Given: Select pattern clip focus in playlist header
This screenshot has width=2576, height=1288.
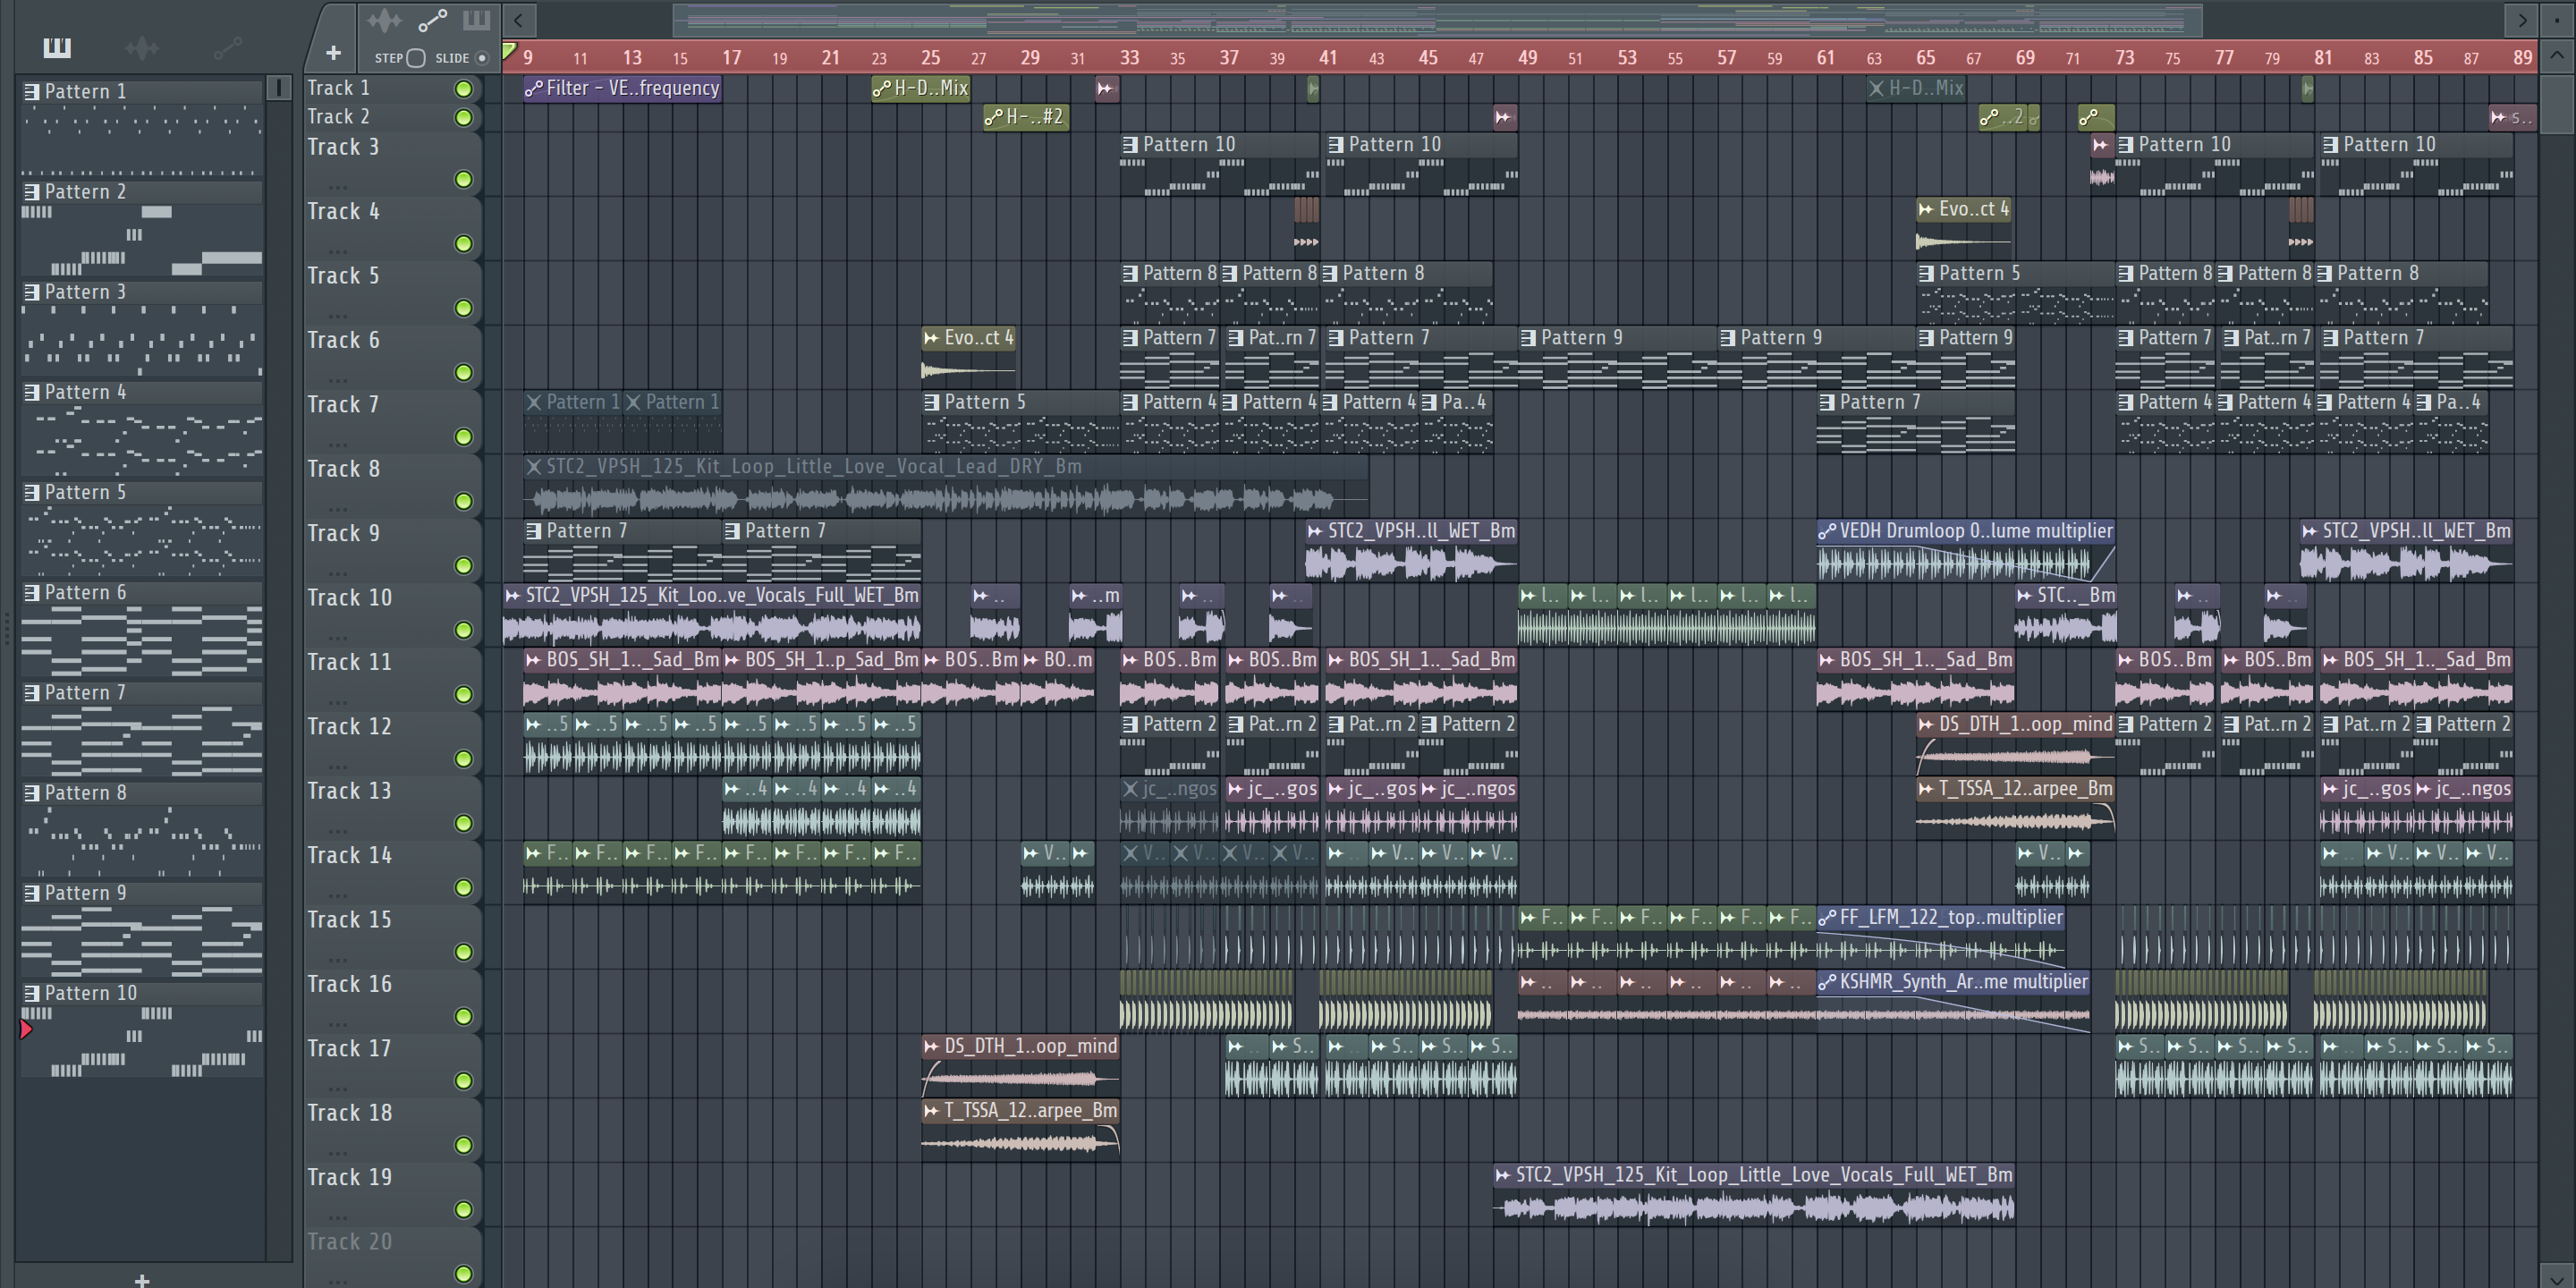Looking at the screenshot, I should pos(476,20).
